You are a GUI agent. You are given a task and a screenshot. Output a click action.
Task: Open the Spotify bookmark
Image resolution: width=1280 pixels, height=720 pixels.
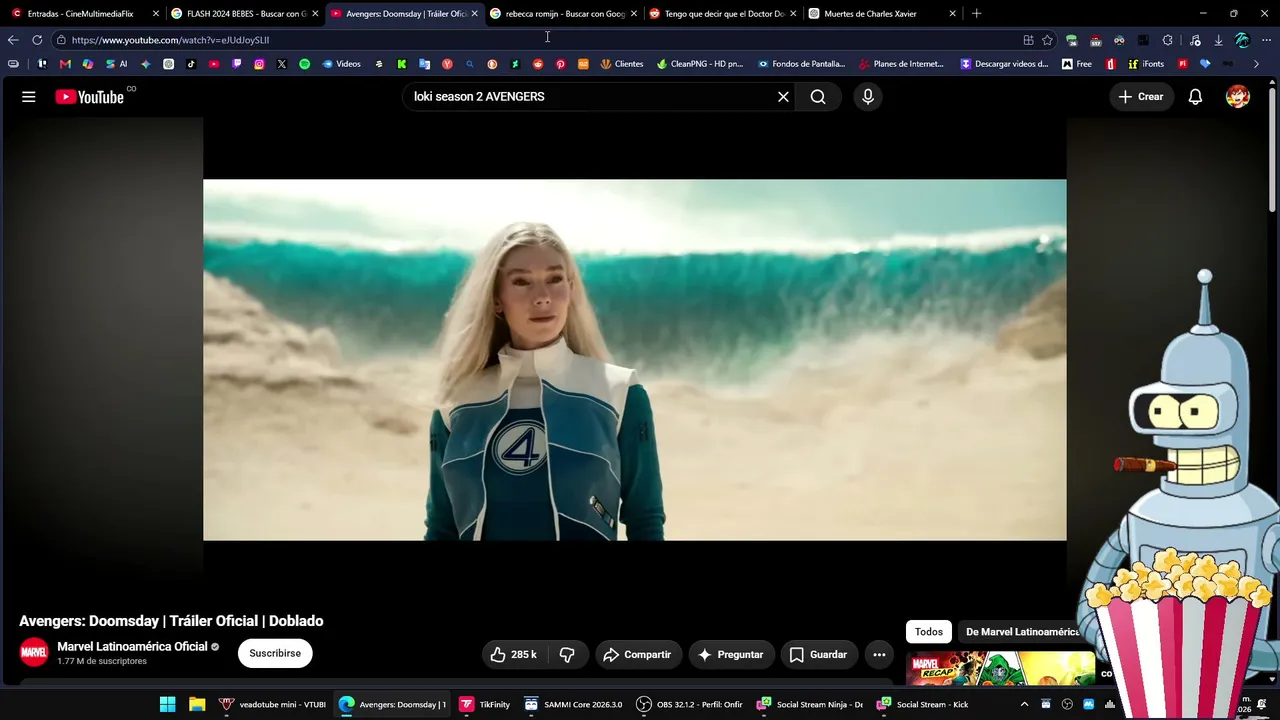pos(304,64)
